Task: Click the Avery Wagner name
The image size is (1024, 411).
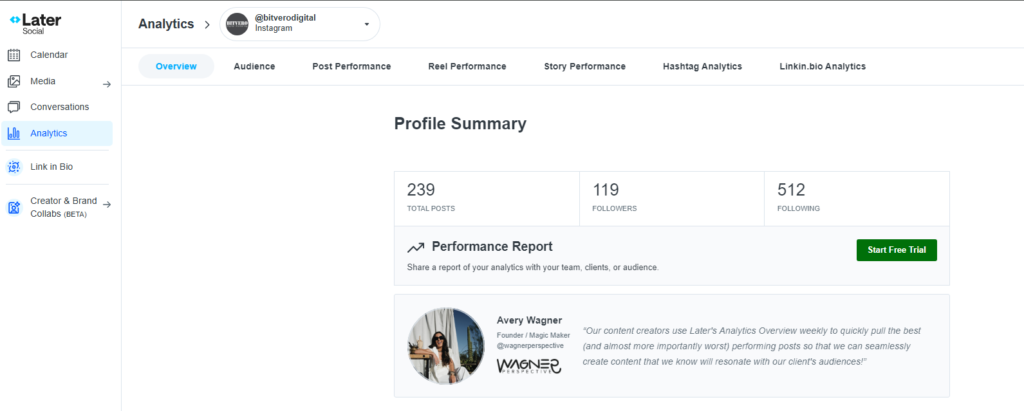Action: 529,320
